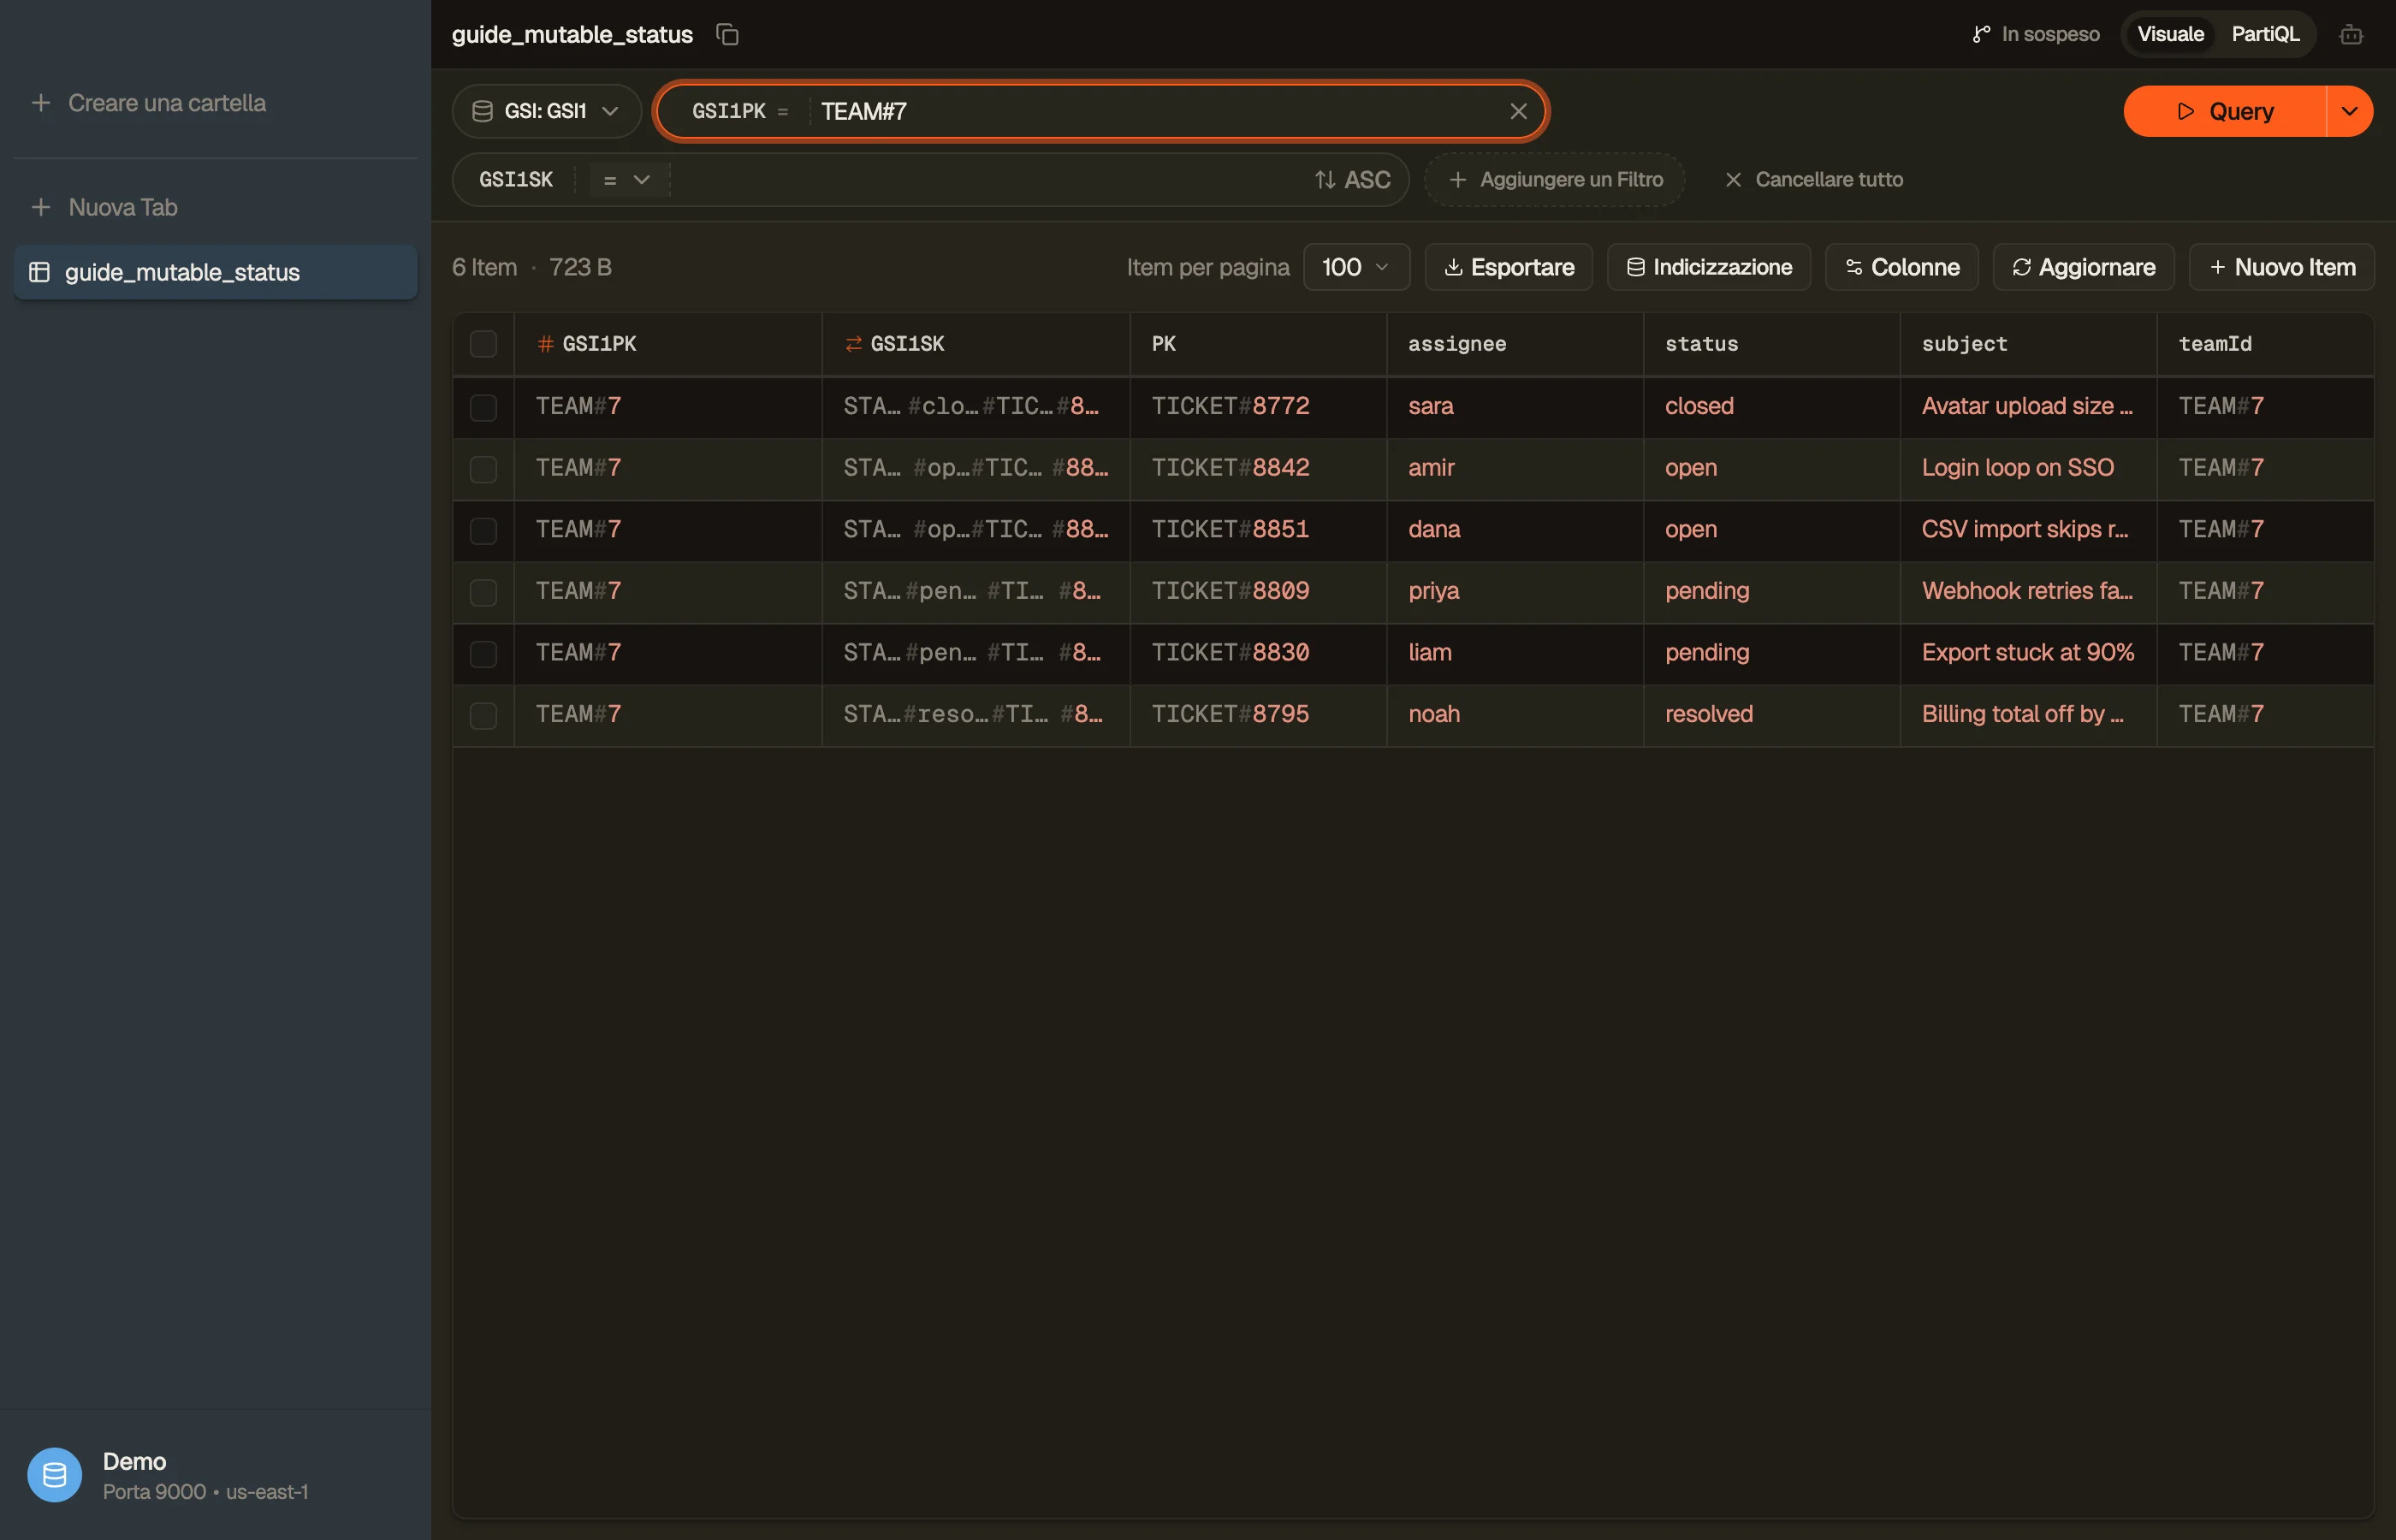Click the hash icon in GSI1PK column header
Screen dimensions: 2396x1540
545,344
